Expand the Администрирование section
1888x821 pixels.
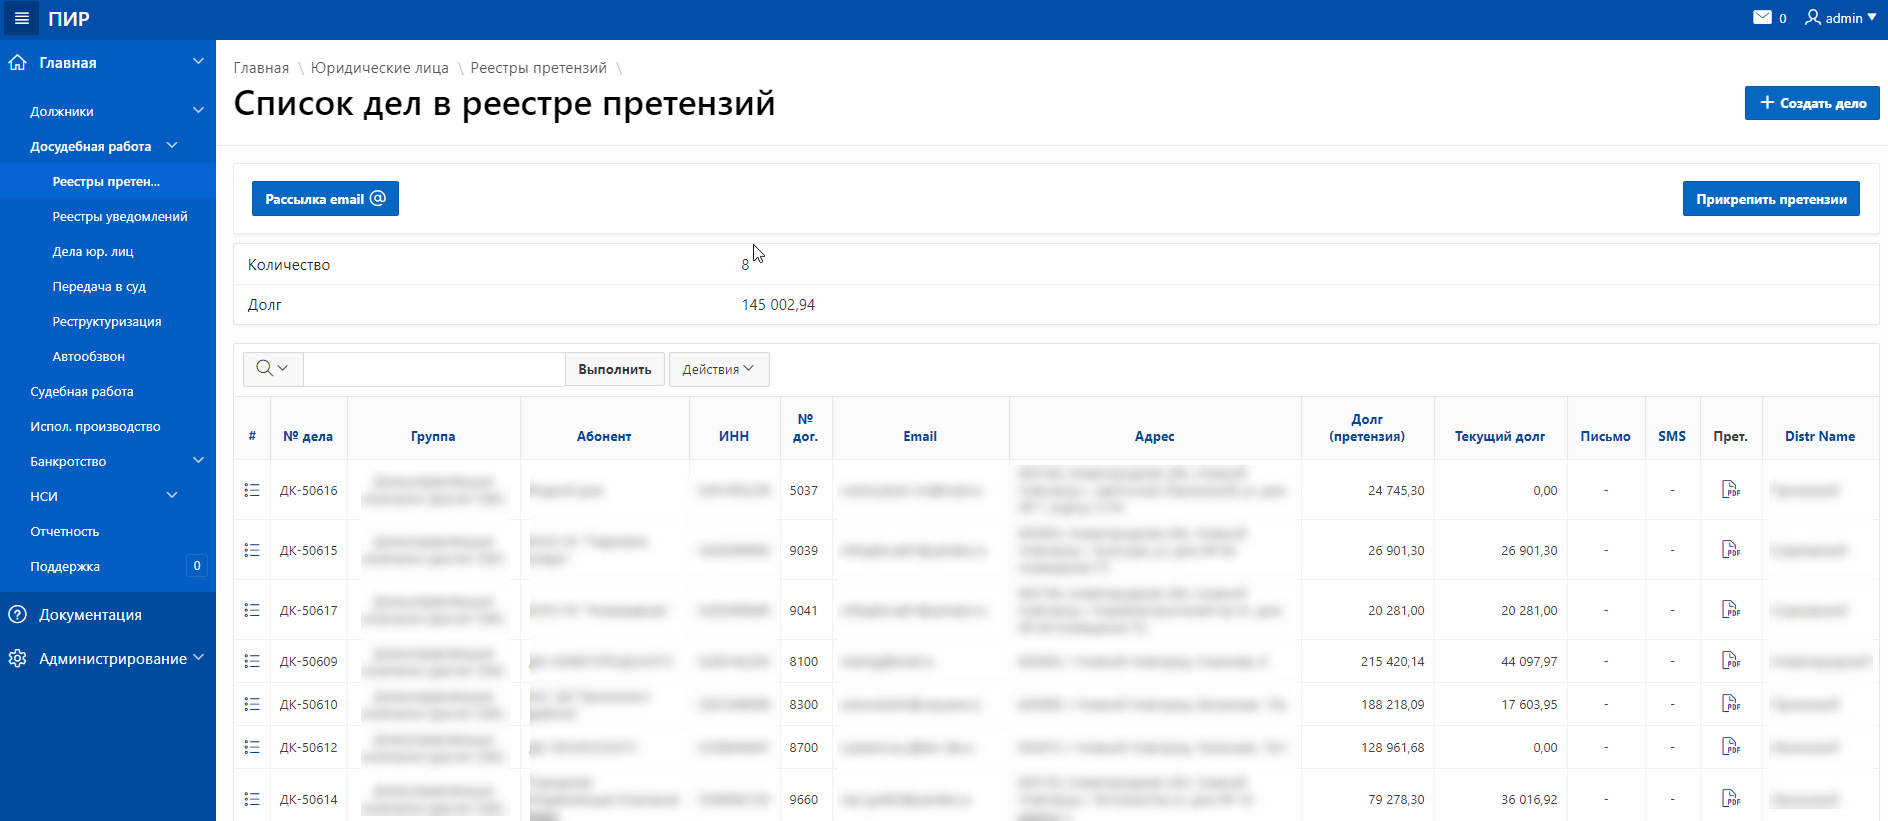198,658
